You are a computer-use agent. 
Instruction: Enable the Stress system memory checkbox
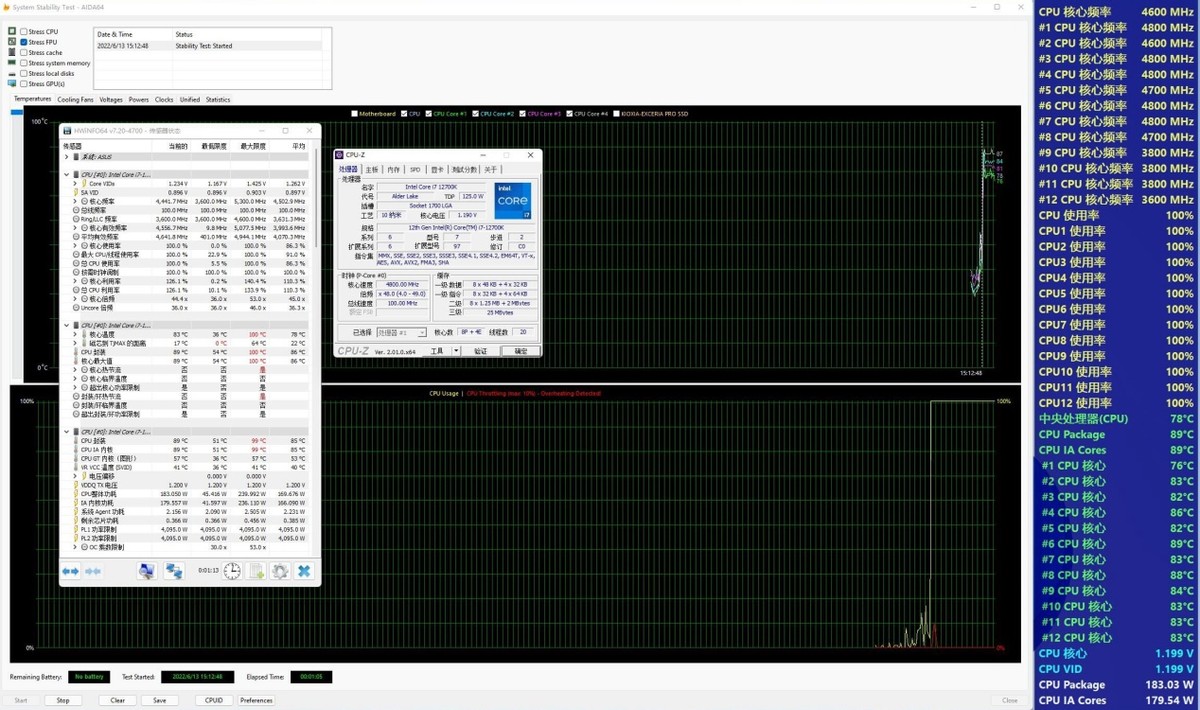click(x=24, y=63)
